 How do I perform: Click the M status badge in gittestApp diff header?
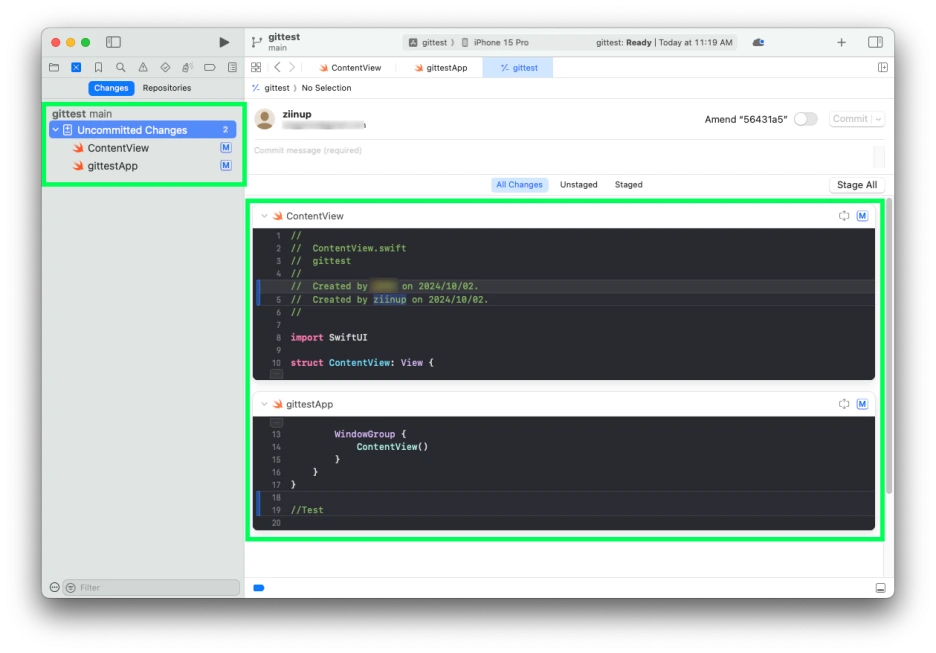862,404
